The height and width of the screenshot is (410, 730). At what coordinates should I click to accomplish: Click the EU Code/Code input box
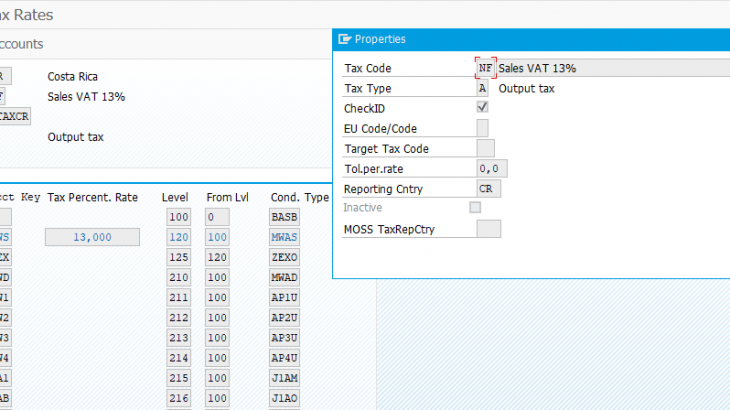pos(483,128)
